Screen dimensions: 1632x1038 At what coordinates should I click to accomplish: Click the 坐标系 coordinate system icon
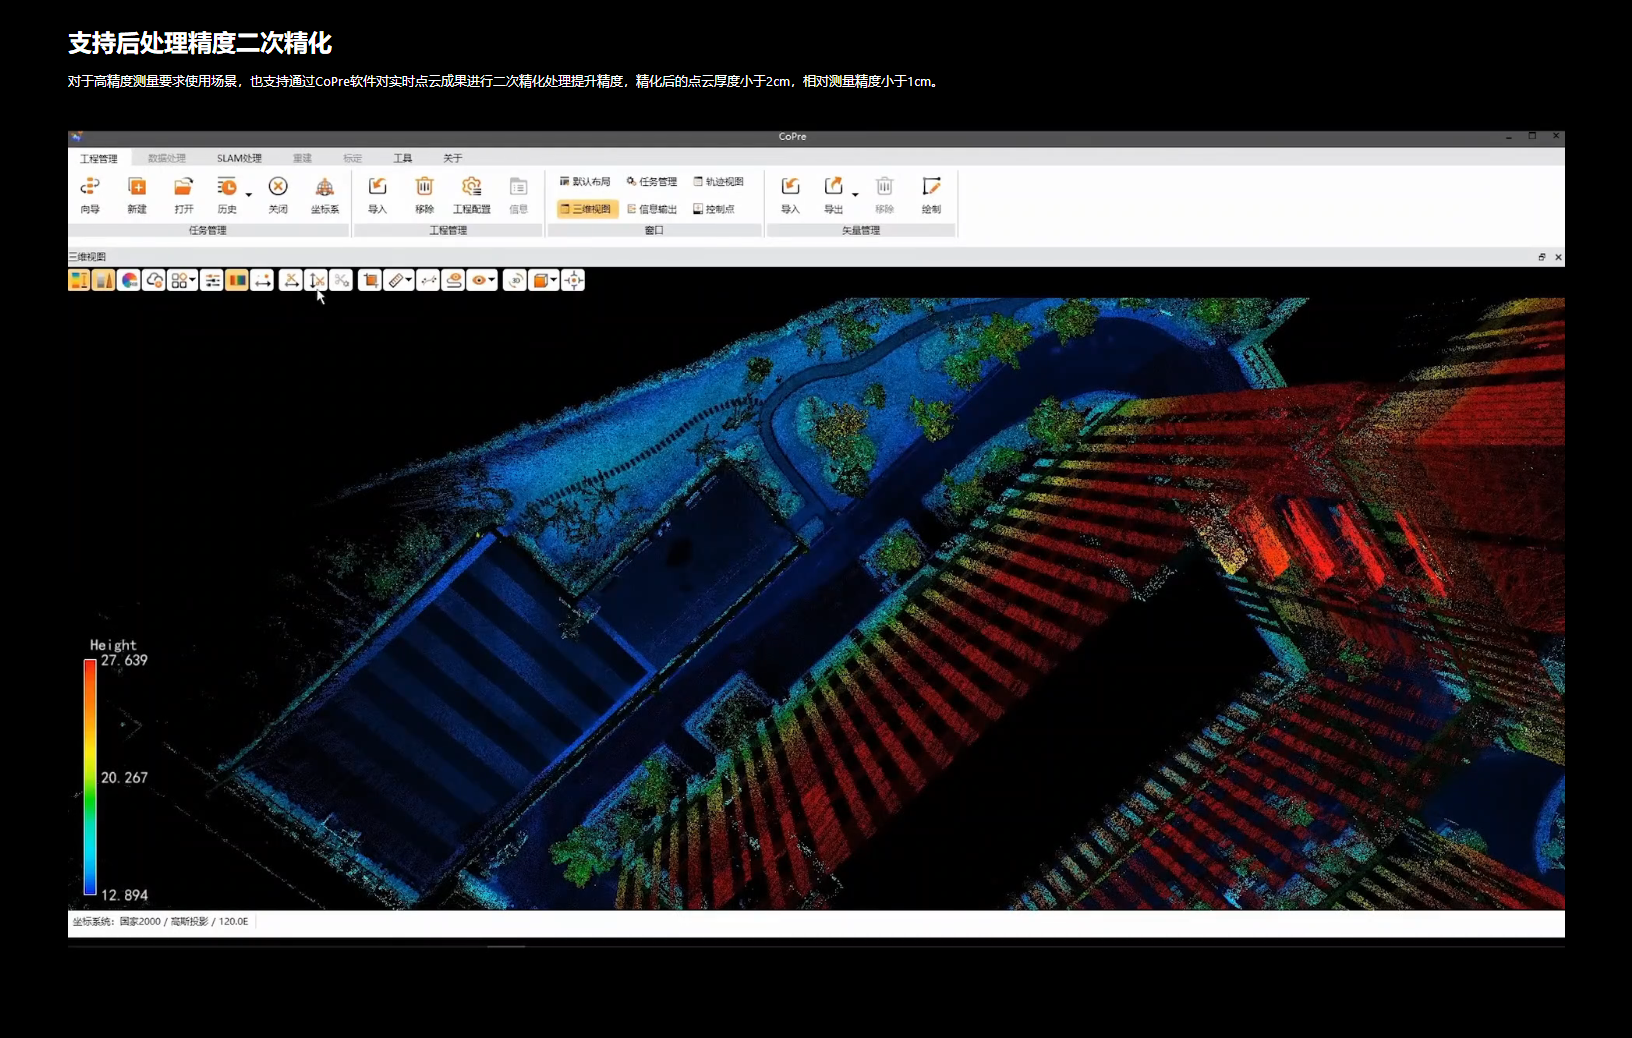pos(325,187)
